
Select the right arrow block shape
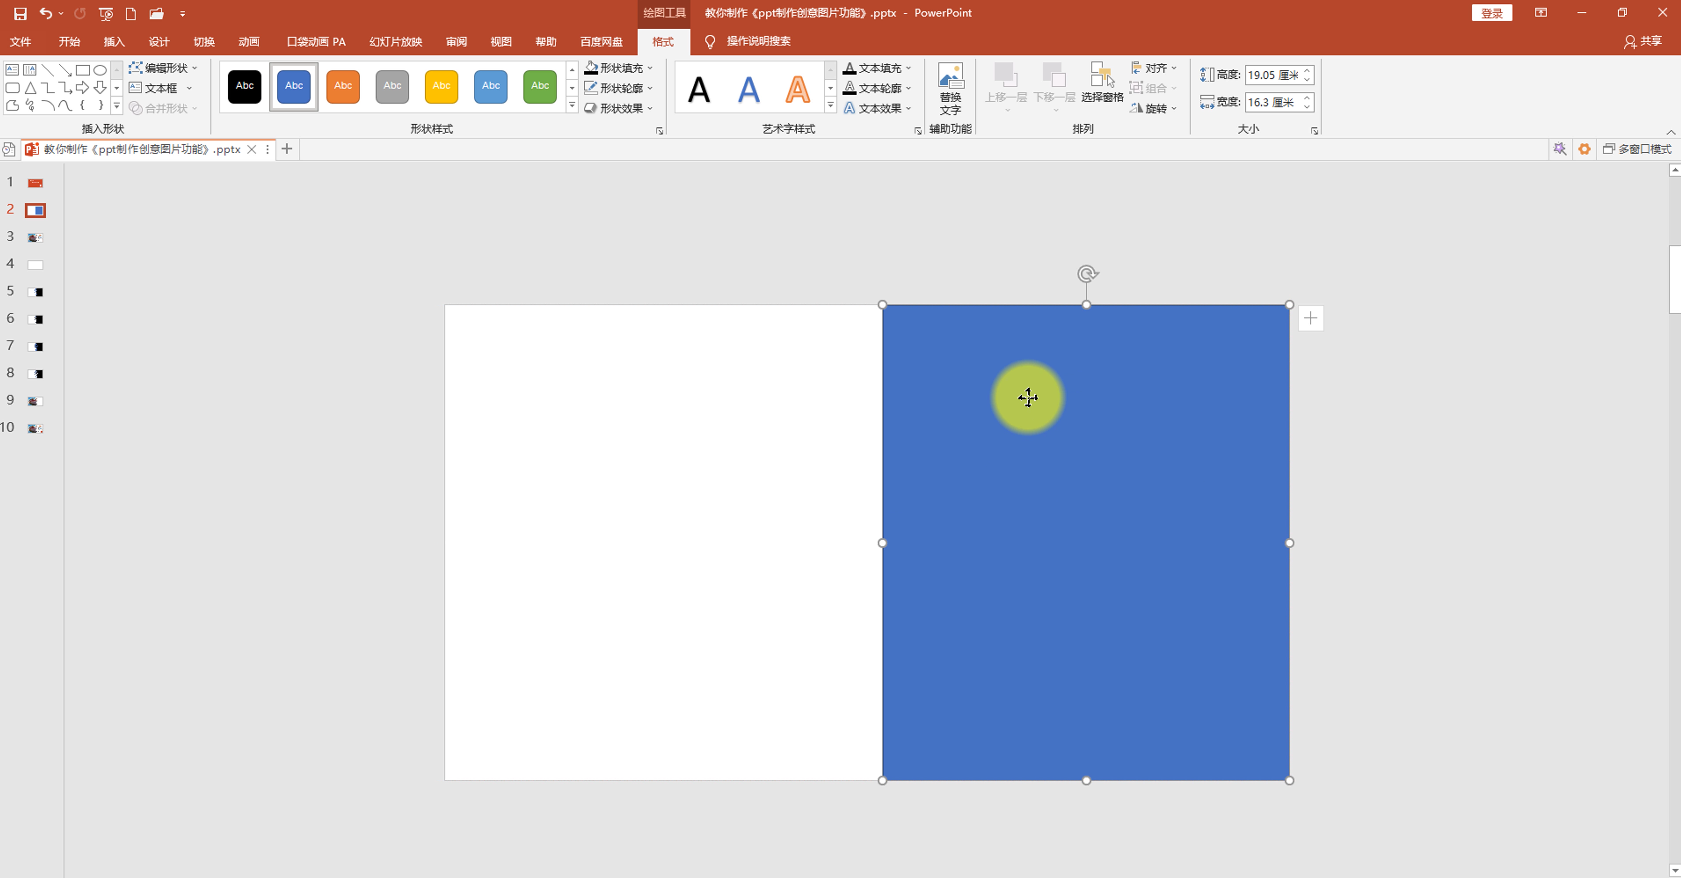coord(83,88)
